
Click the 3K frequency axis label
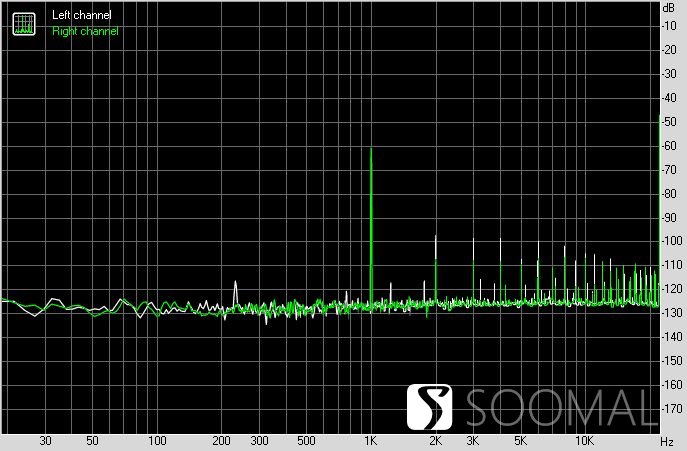coord(473,441)
